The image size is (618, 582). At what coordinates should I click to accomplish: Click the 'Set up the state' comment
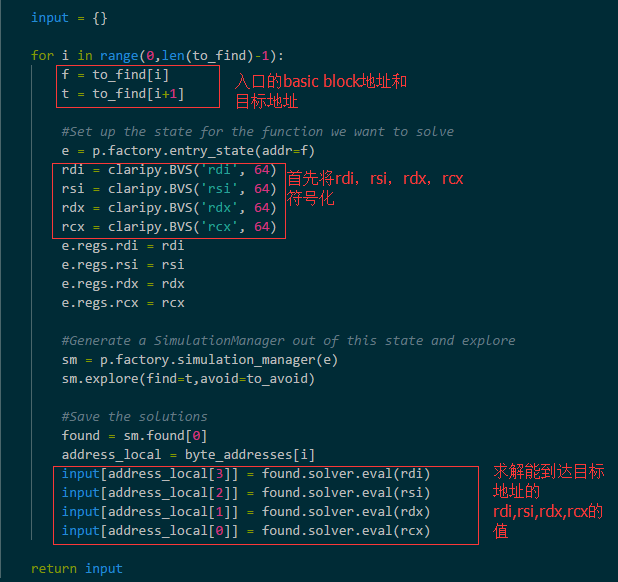pos(257,131)
